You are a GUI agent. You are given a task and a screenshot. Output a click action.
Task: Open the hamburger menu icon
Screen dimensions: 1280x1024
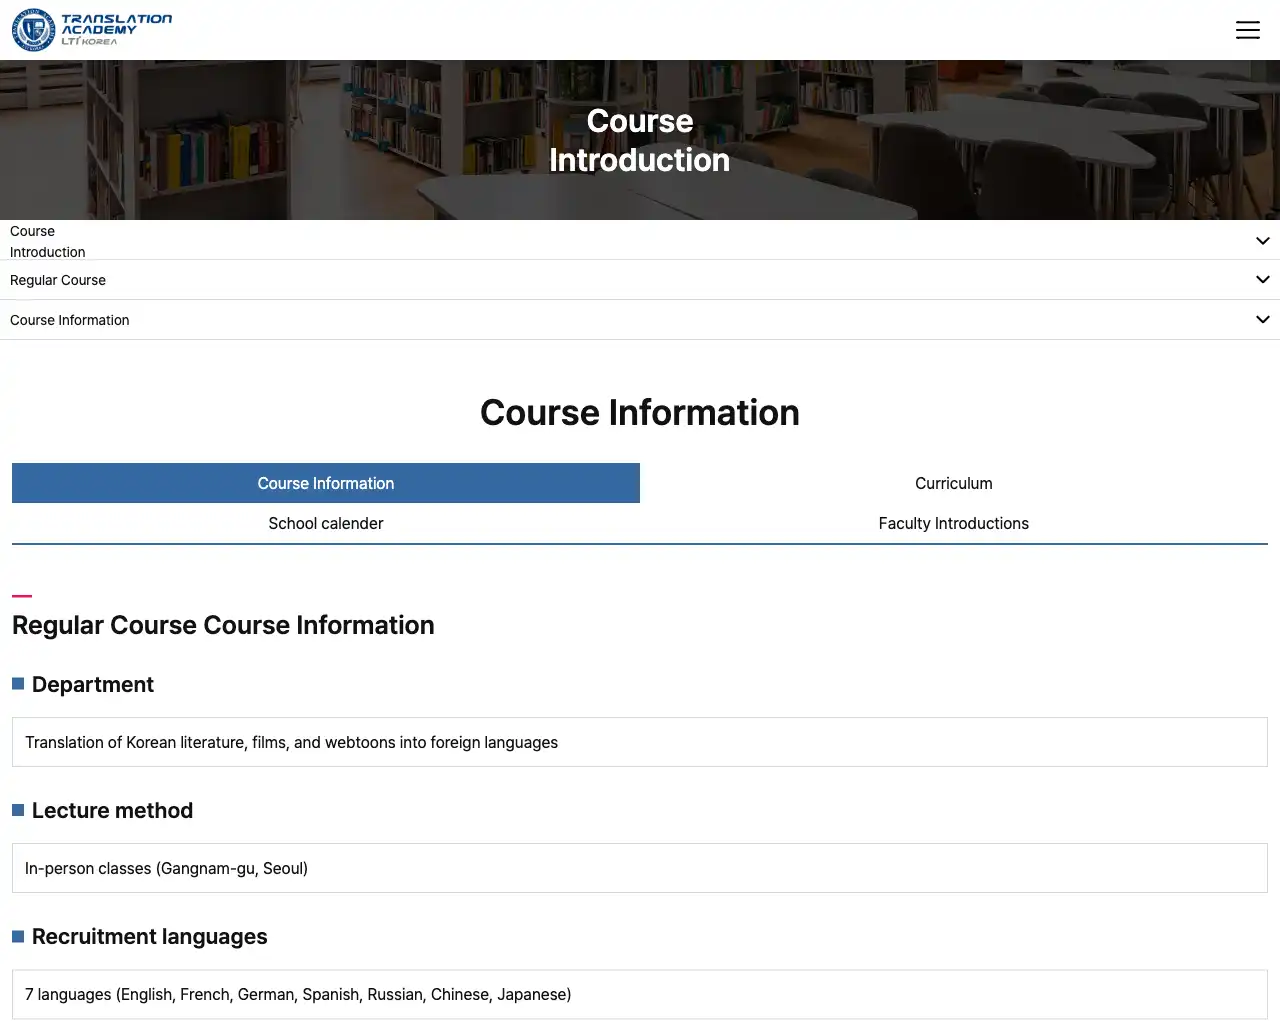coord(1247,30)
